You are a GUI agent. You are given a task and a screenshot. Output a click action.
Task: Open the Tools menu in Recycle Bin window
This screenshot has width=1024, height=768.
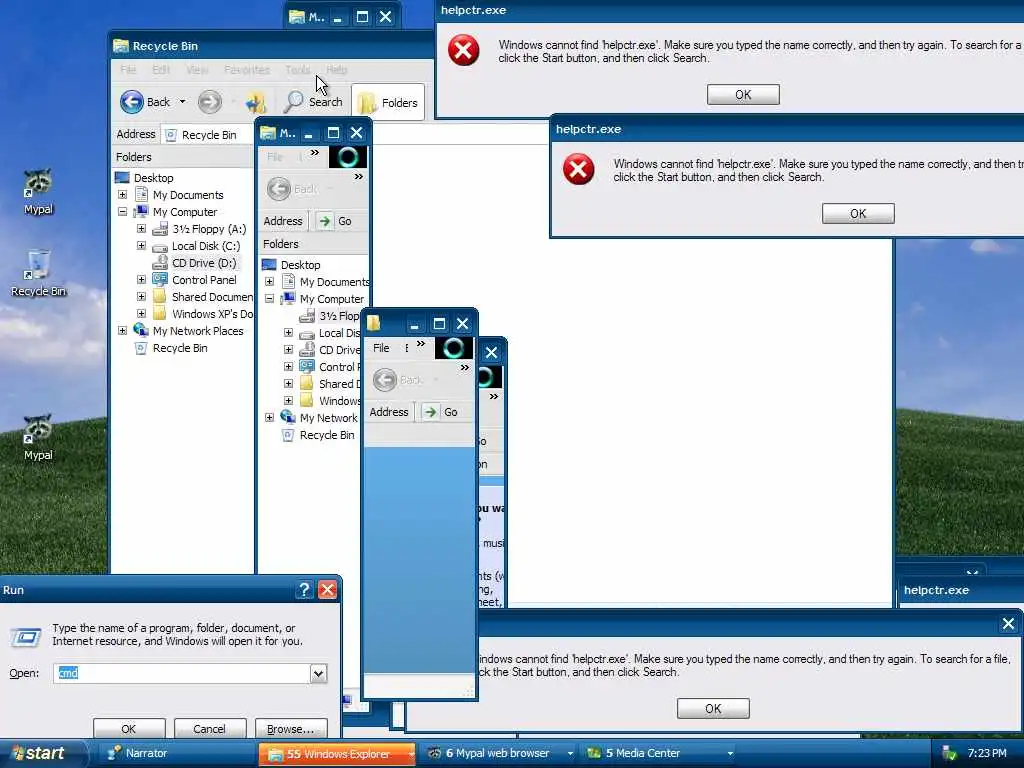298,69
